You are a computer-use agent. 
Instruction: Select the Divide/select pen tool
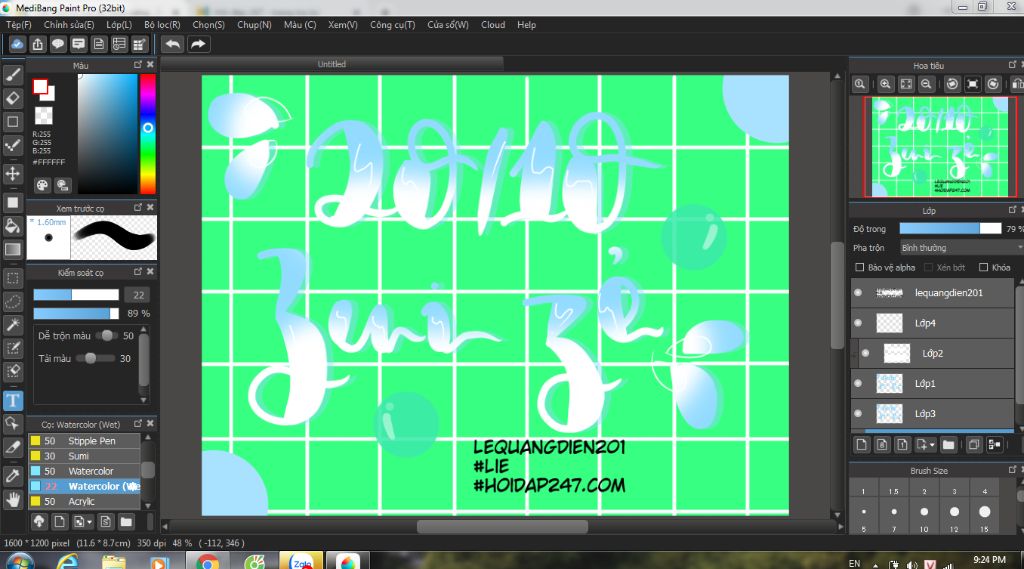point(12,447)
